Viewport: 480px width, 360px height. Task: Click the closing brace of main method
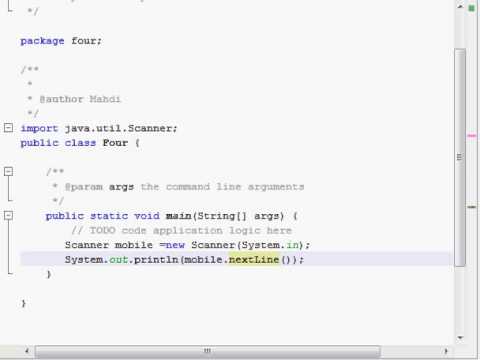(x=49, y=274)
